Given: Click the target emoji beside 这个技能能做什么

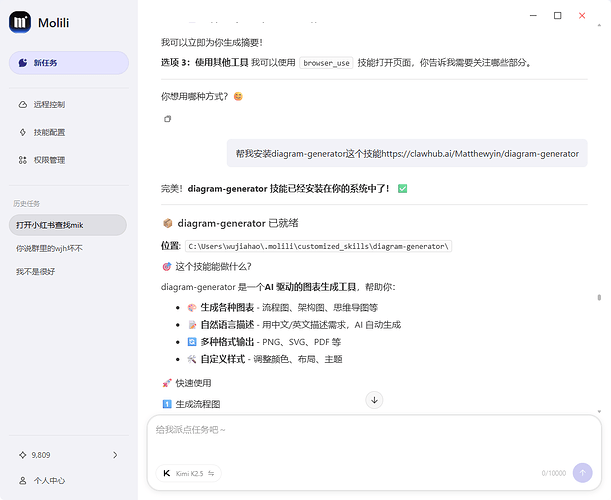Looking at the screenshot, I should coord(167,267).
